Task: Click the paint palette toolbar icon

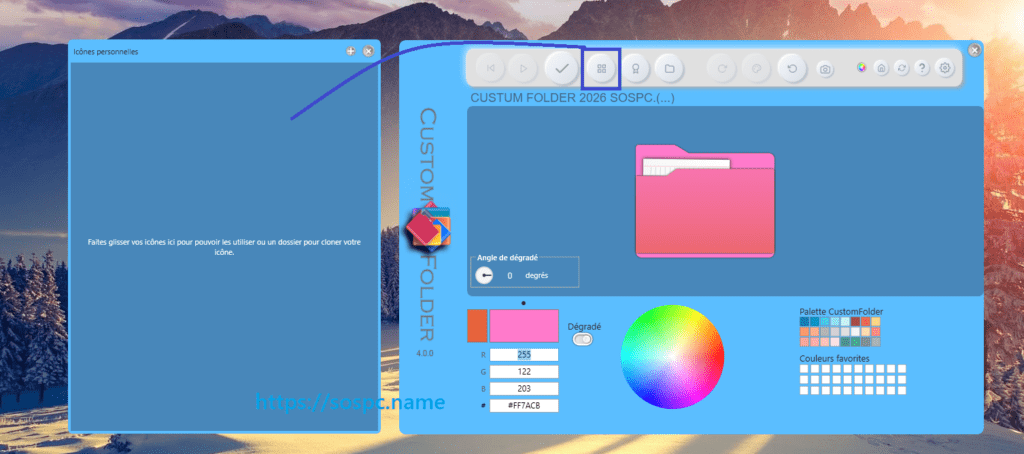Action: [757, 68]
